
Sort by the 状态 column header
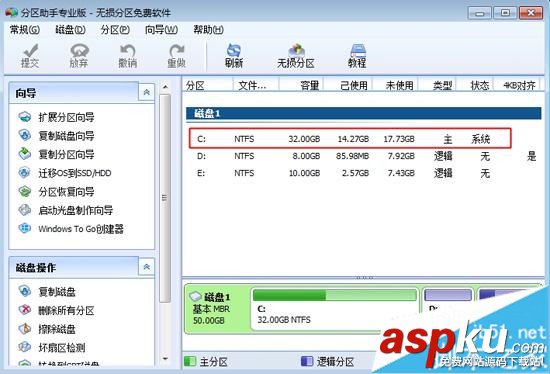475,85
